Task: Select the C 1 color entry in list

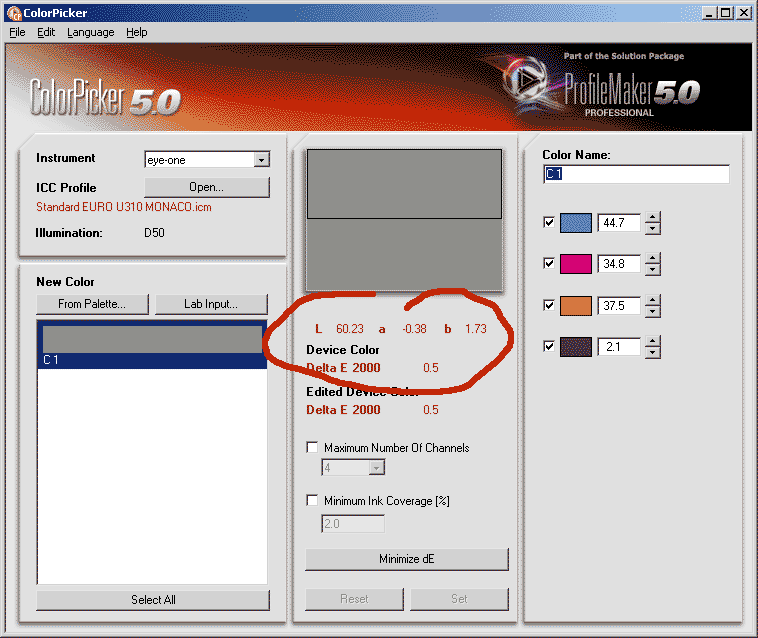Action: 152,345
